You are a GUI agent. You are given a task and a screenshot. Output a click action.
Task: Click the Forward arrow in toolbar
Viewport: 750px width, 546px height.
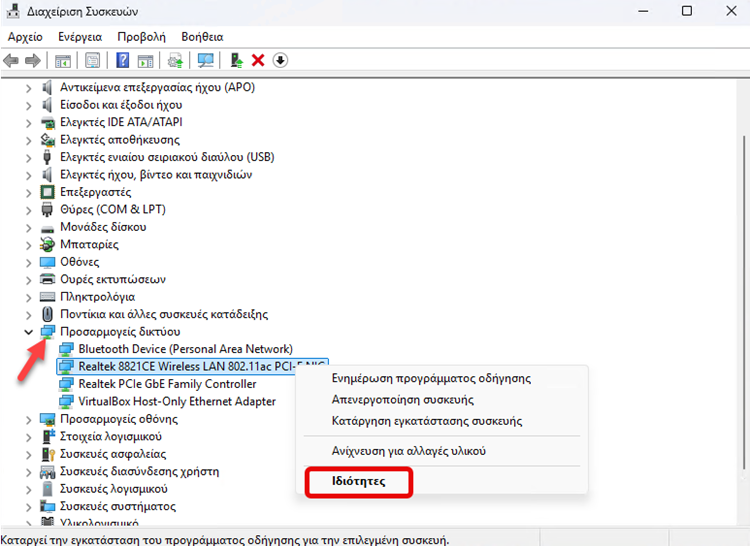pyautogui.click(x=34, y=60)
